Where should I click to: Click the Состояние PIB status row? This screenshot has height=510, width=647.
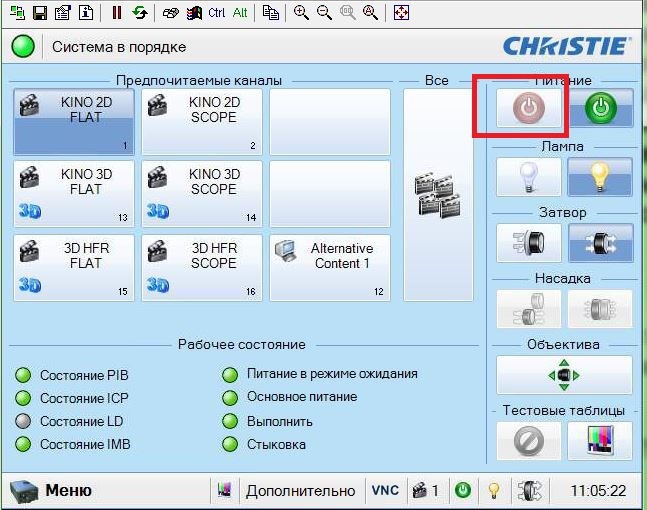click(72, 375)
